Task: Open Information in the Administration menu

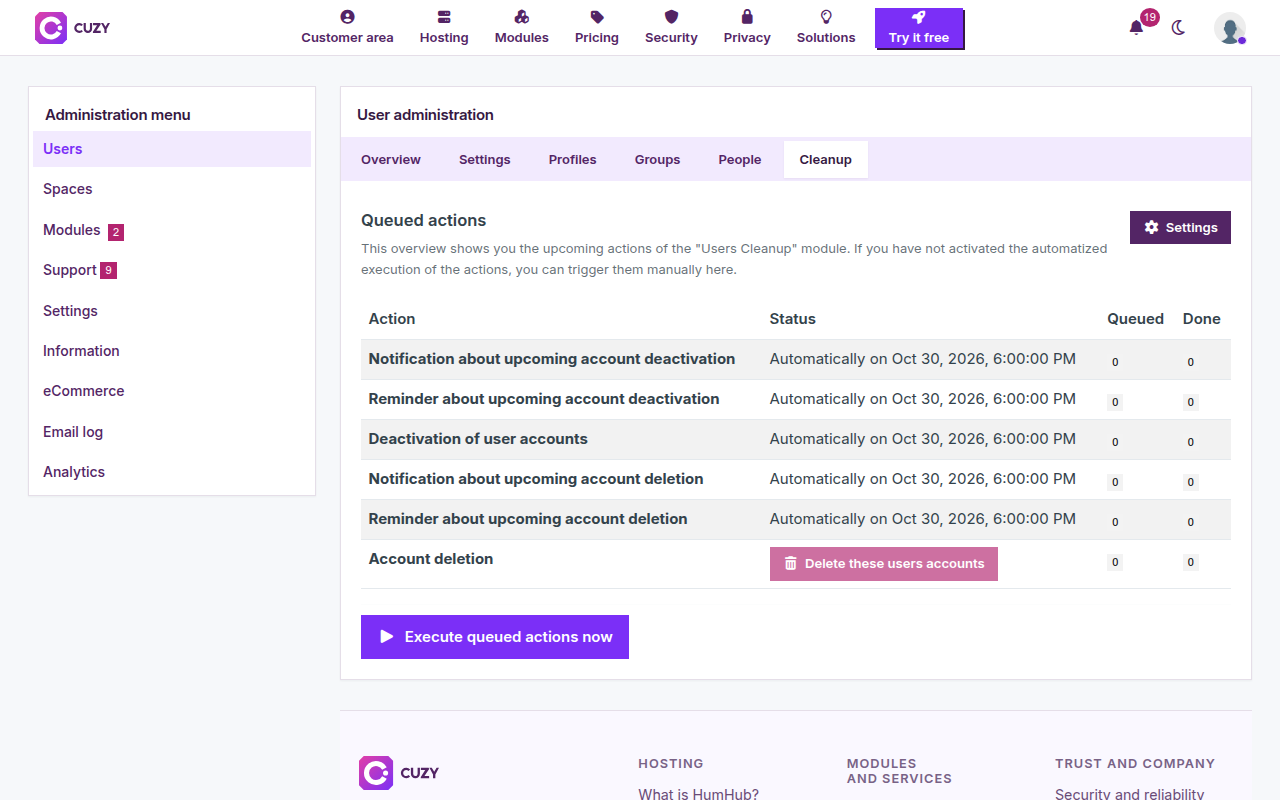Action: pyautogui.click(x=172, y=351)
